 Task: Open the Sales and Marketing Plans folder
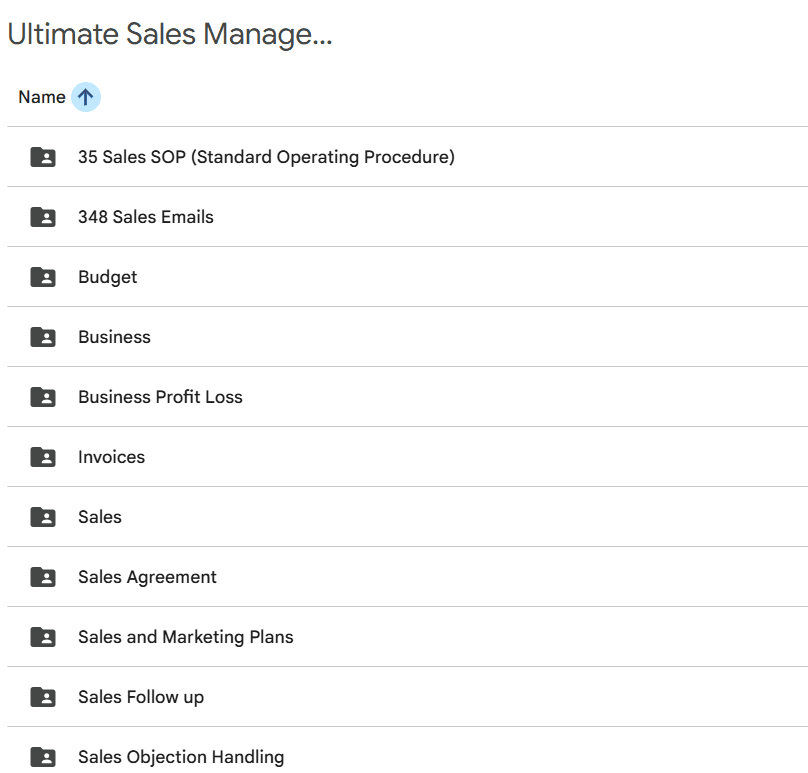[186, 637]
